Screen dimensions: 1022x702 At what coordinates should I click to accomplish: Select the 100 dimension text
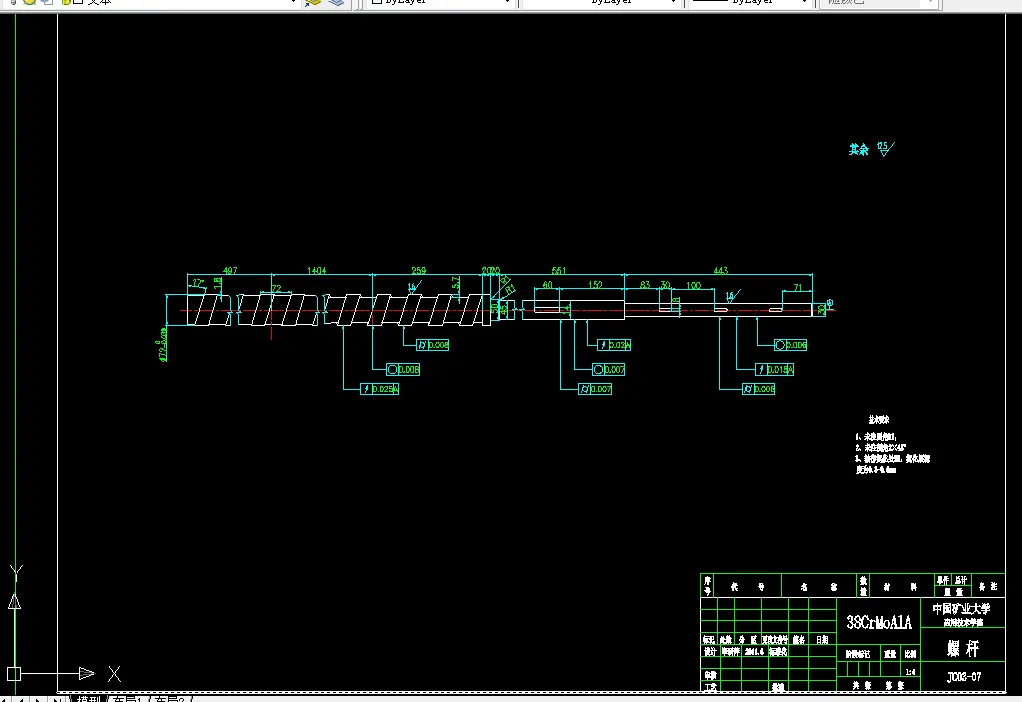tap(694, 285)
